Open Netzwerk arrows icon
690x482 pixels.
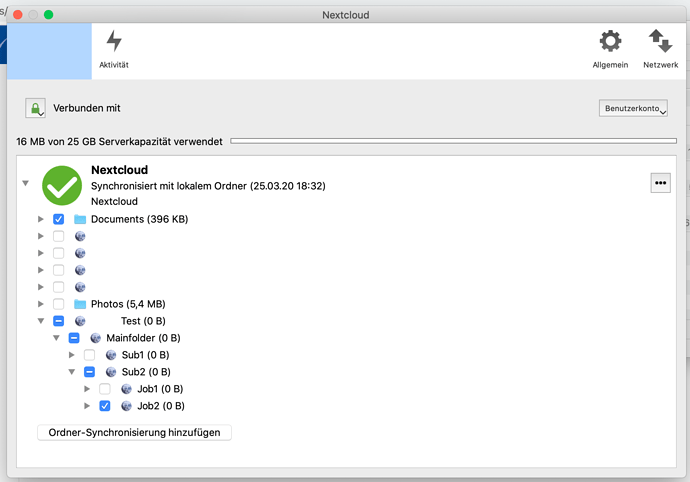coord(660,41)
